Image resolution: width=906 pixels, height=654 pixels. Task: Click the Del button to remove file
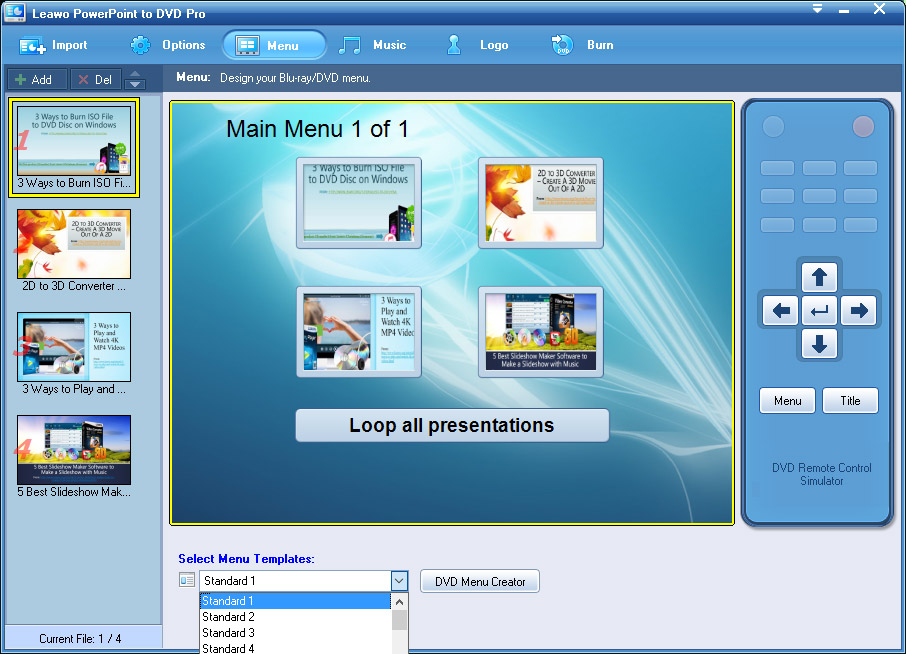[95, 80]
